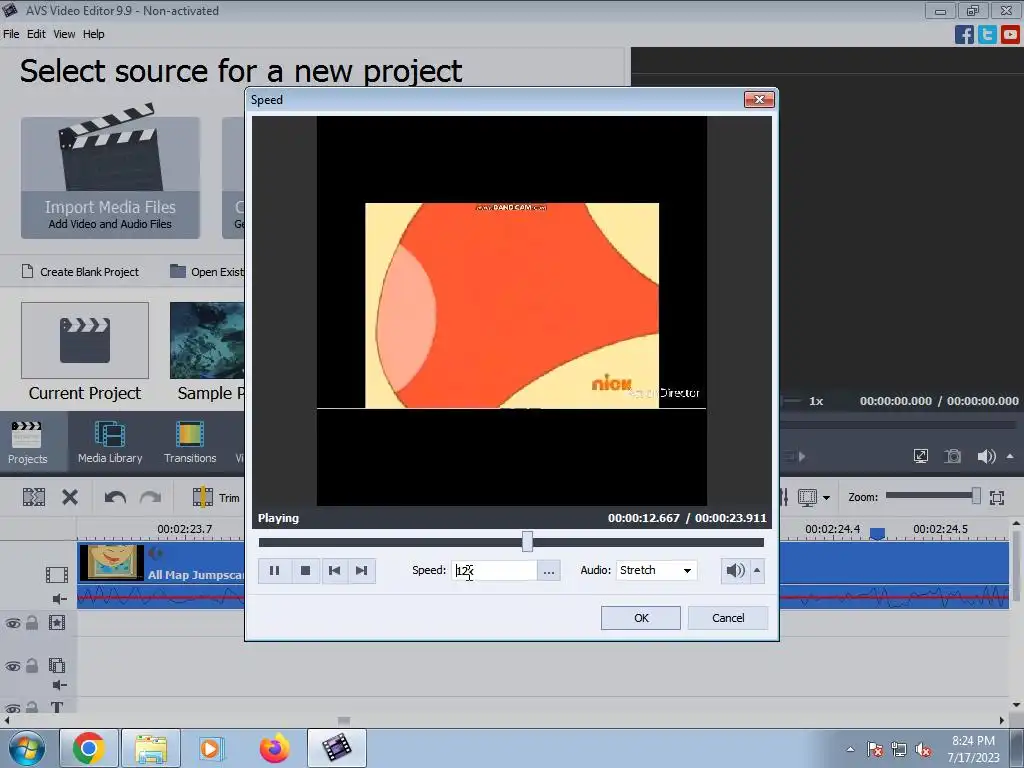The width and height of the screenshot is (1024, 768).
Task: Switch to the Transitions tab
Action: click(190, 443)
